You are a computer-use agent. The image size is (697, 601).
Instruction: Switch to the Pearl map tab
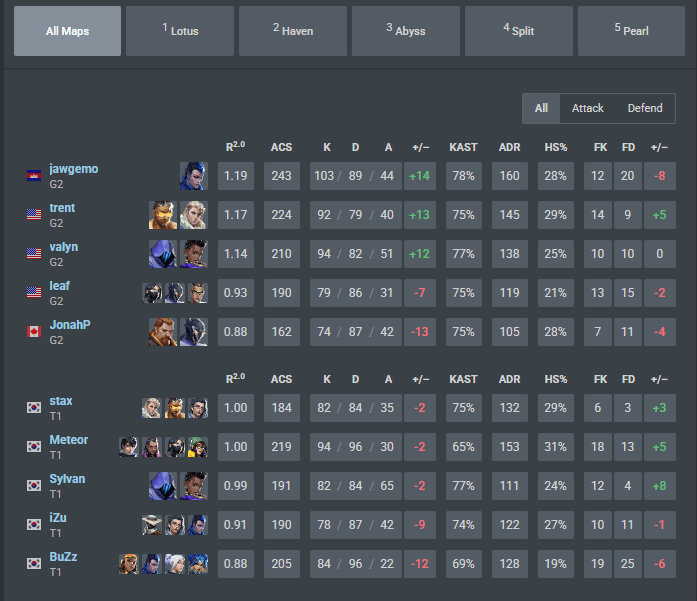pos(631,31)
